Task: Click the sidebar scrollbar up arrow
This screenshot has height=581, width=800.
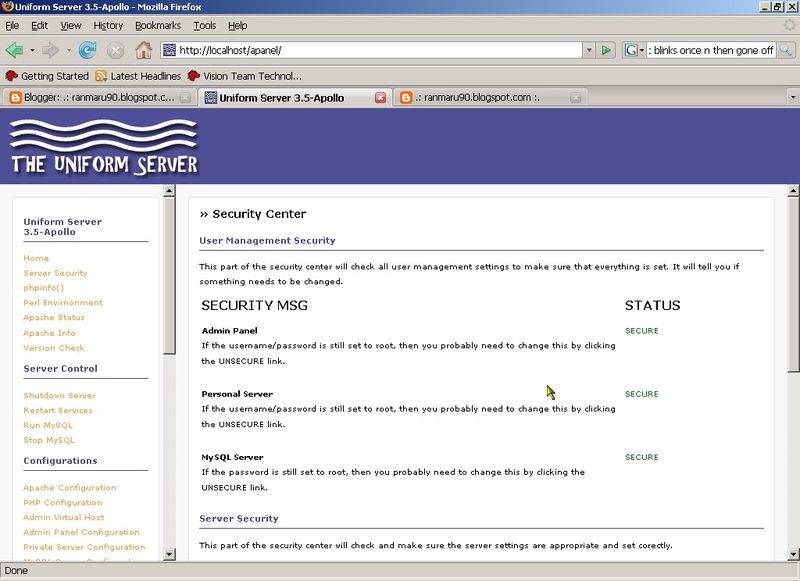Action: point(169,191)
